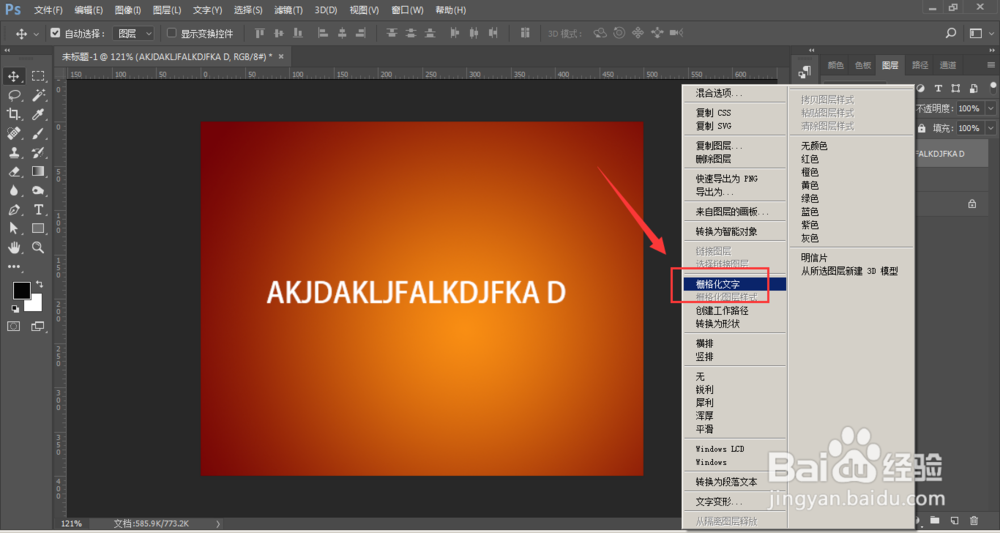
Task: Collapse the right panels double-arrow
Action: click(x=991, y=50)
